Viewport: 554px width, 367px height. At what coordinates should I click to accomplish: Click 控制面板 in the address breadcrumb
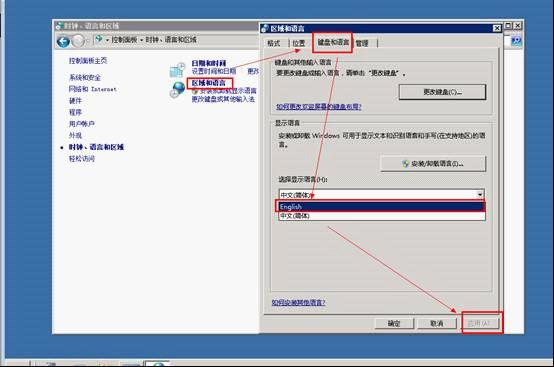[124, 40]
